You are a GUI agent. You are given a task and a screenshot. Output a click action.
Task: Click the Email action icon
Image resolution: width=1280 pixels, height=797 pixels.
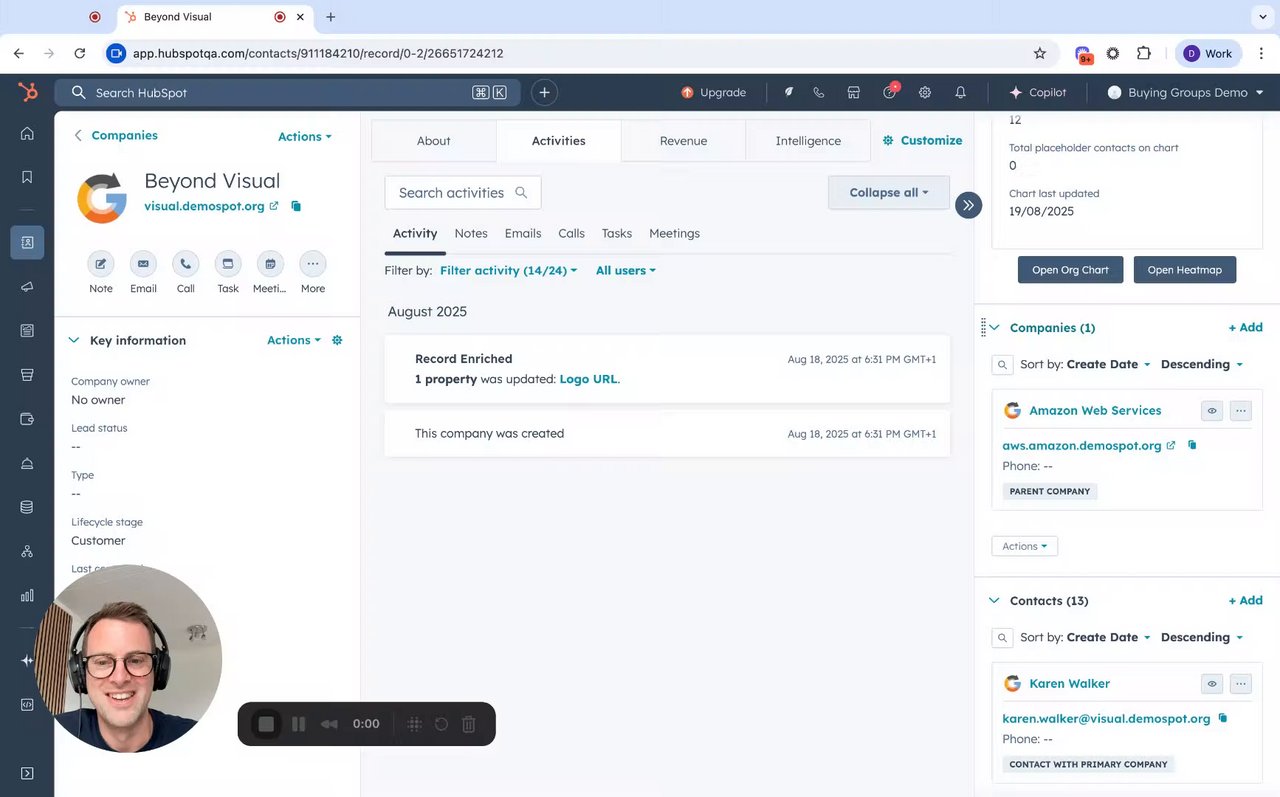pyautogui.click(x=143, y=264)
